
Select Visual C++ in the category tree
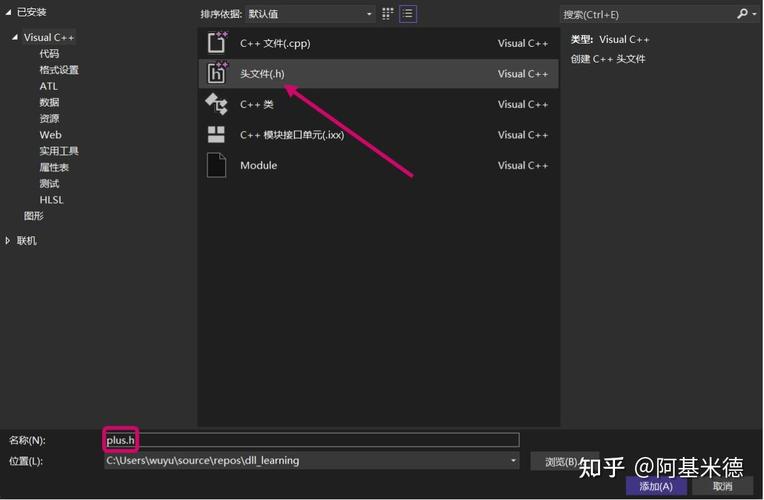[49, 38]
